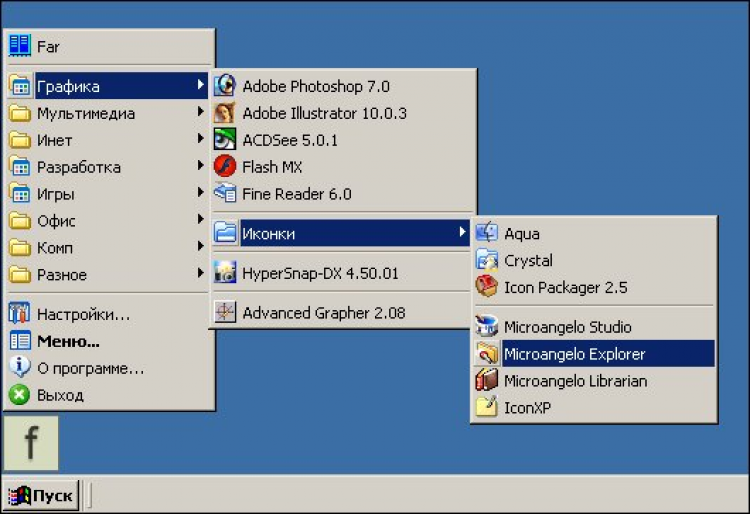Open the bold Меню... entry

110,341
